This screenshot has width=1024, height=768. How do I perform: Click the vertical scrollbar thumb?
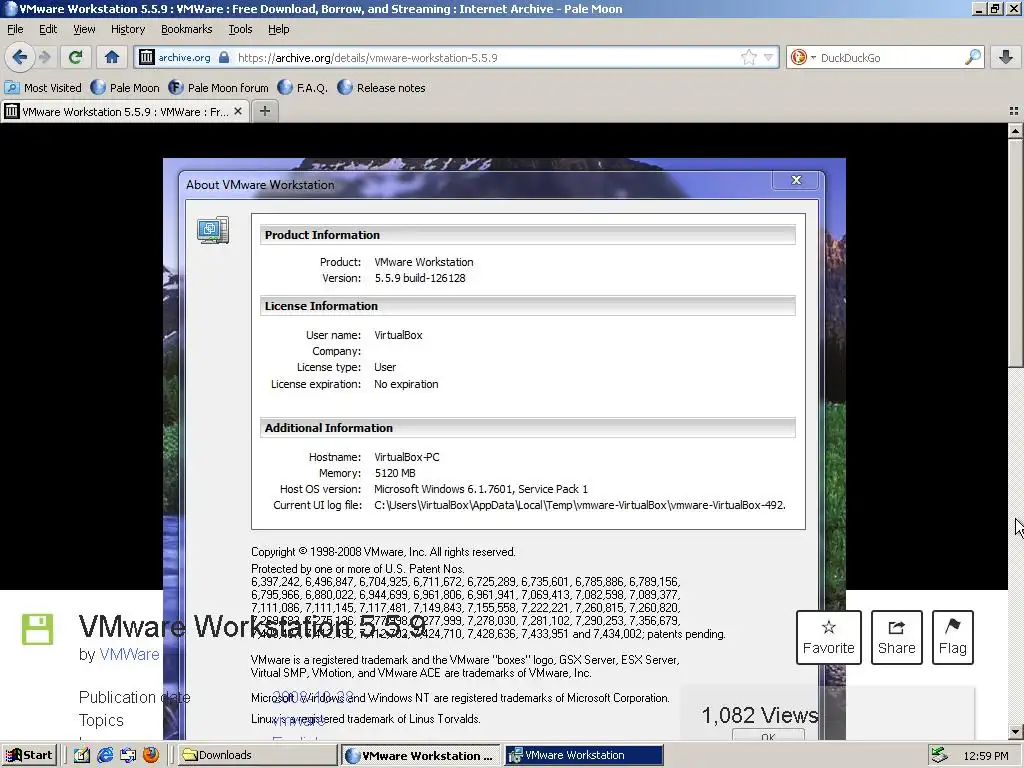[1016, 253]
